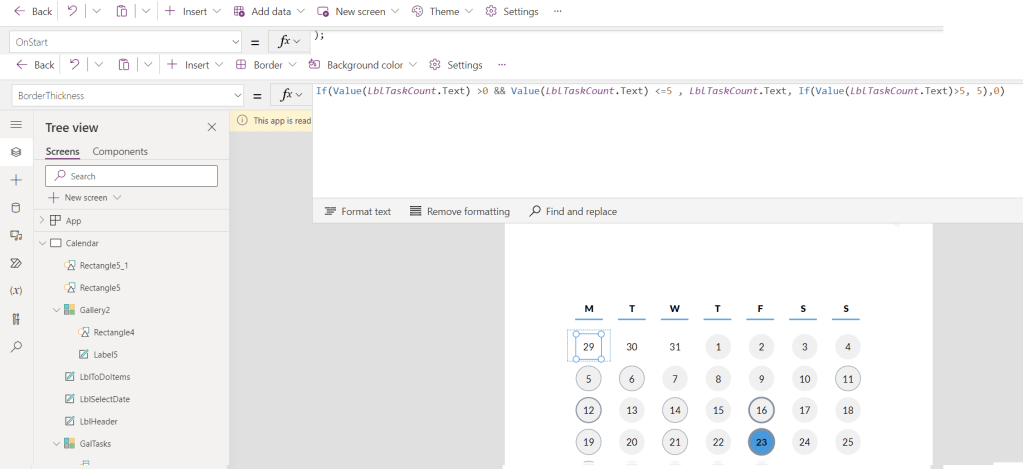Open the Variables (x) sidebar icon
The width and height of the screenshot is (1023, 469).
pos(16,291)
